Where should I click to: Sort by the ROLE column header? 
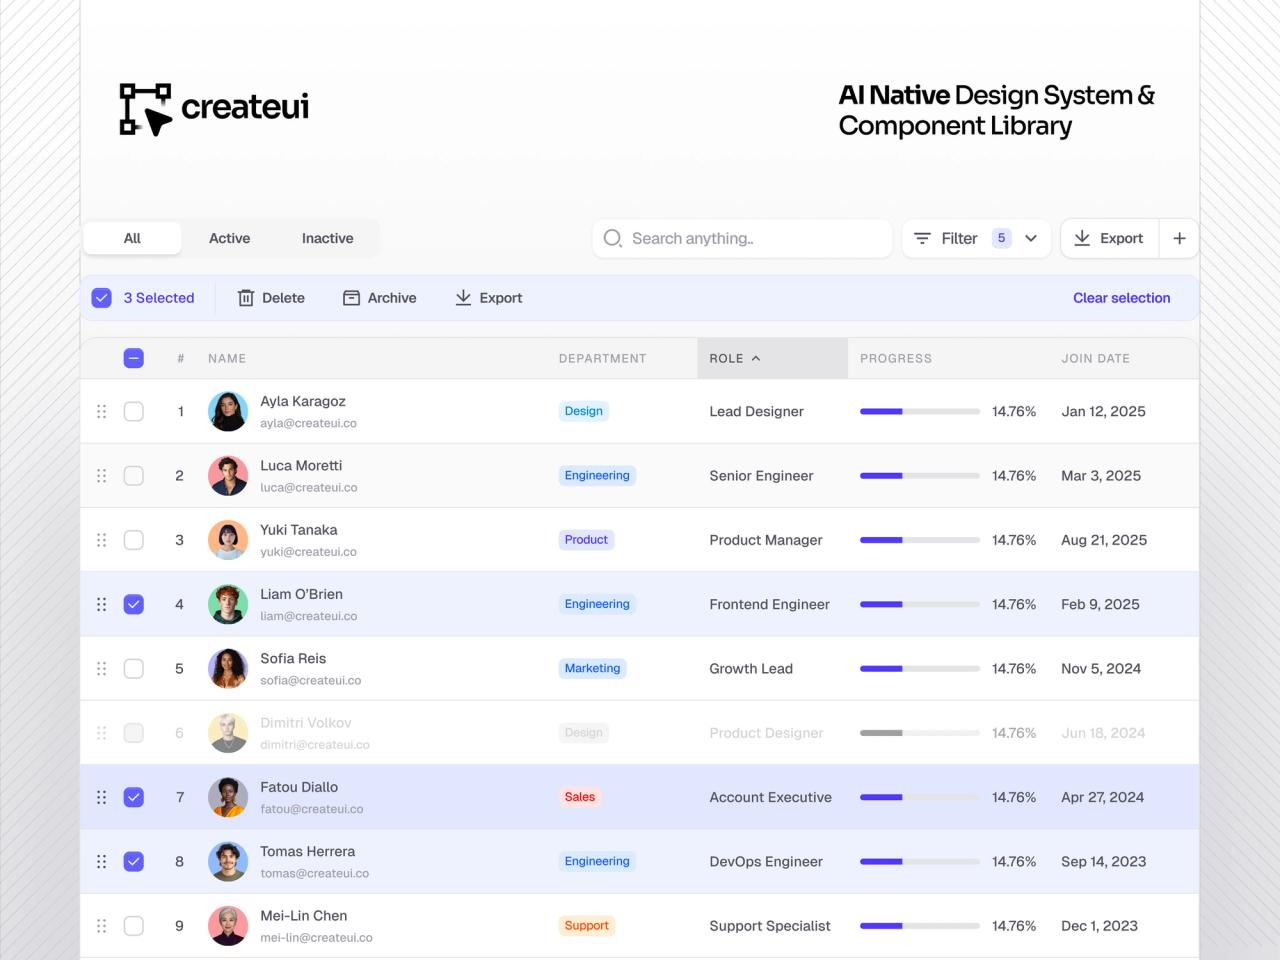point(772,358)
